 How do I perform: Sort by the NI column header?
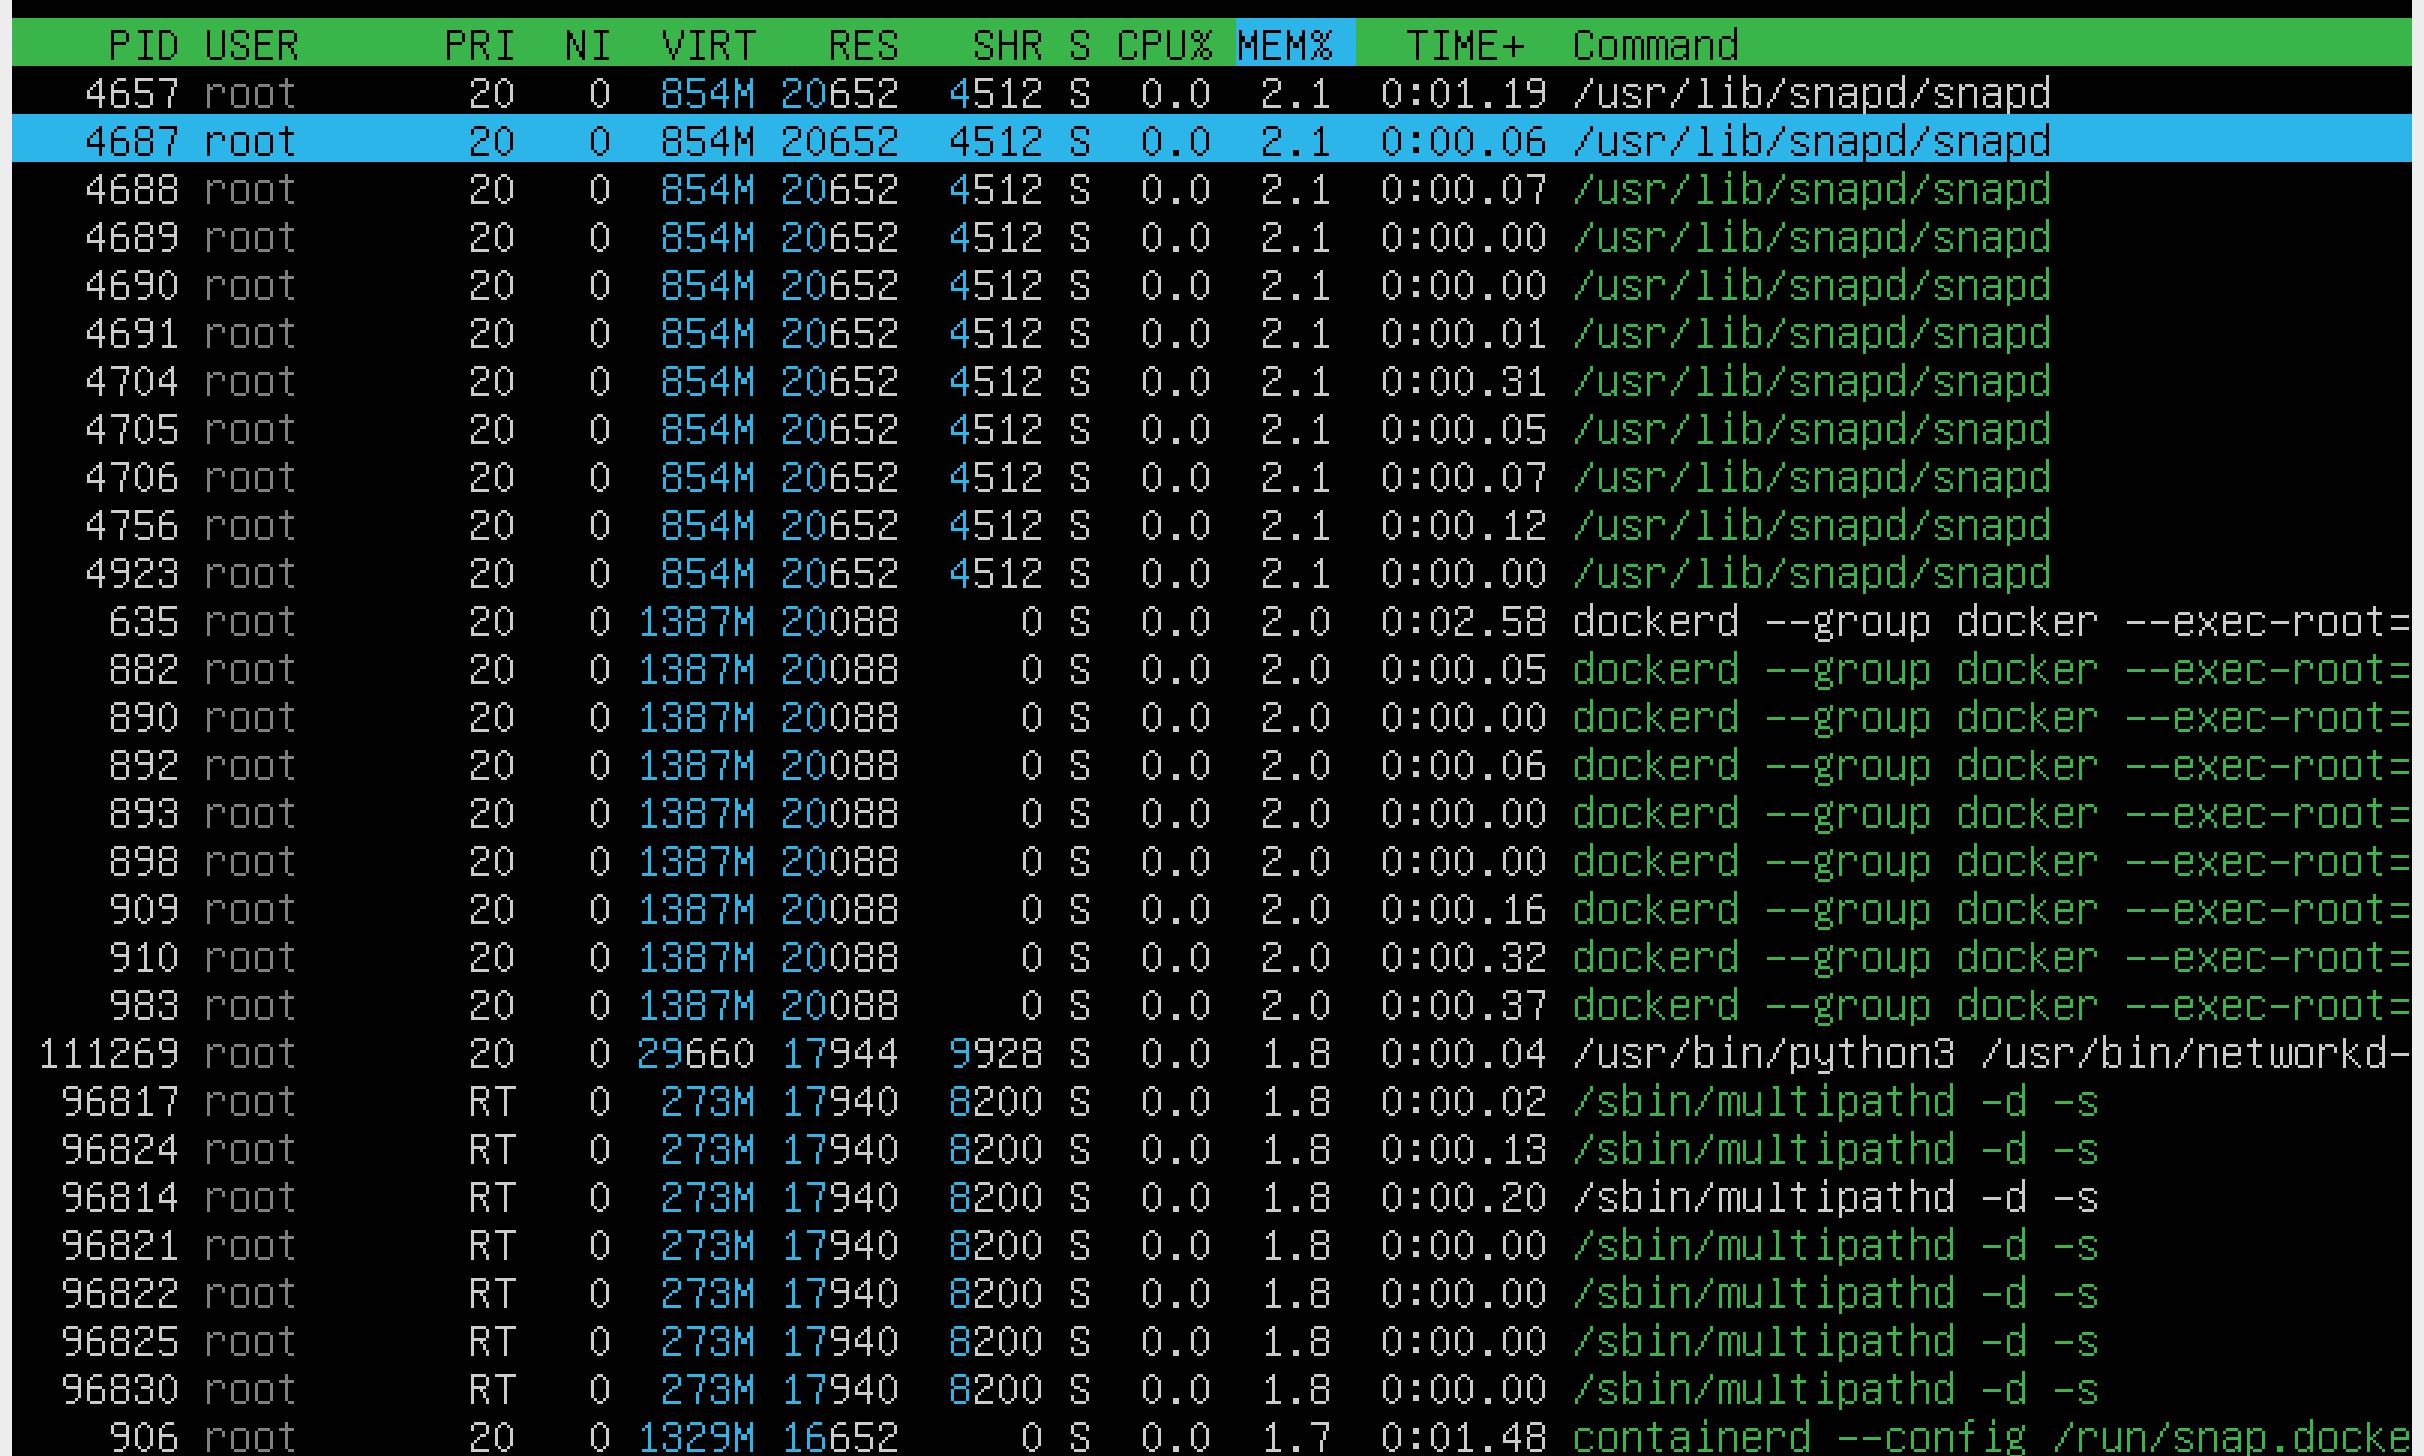pos(588,45)
